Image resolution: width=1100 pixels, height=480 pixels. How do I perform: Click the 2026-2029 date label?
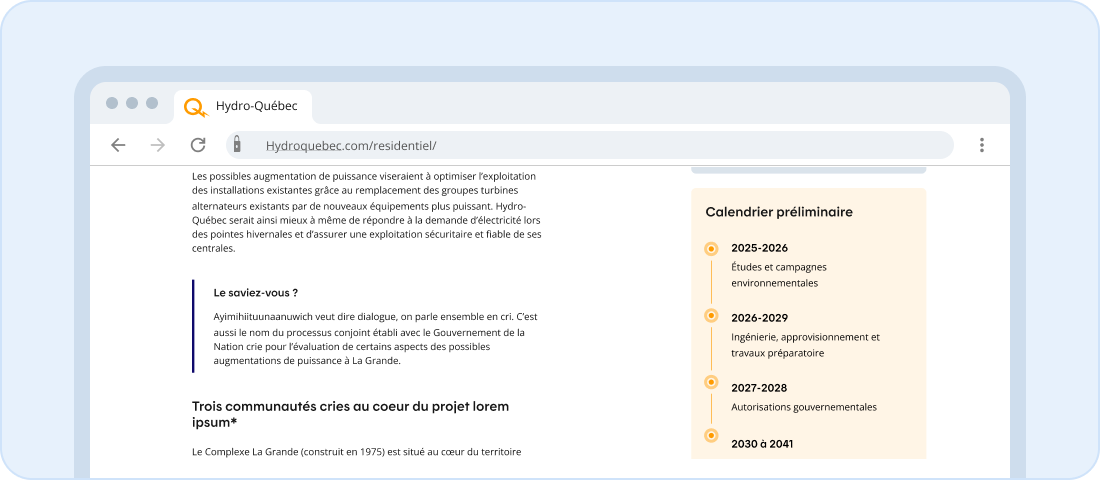click(x=759, y=318)
